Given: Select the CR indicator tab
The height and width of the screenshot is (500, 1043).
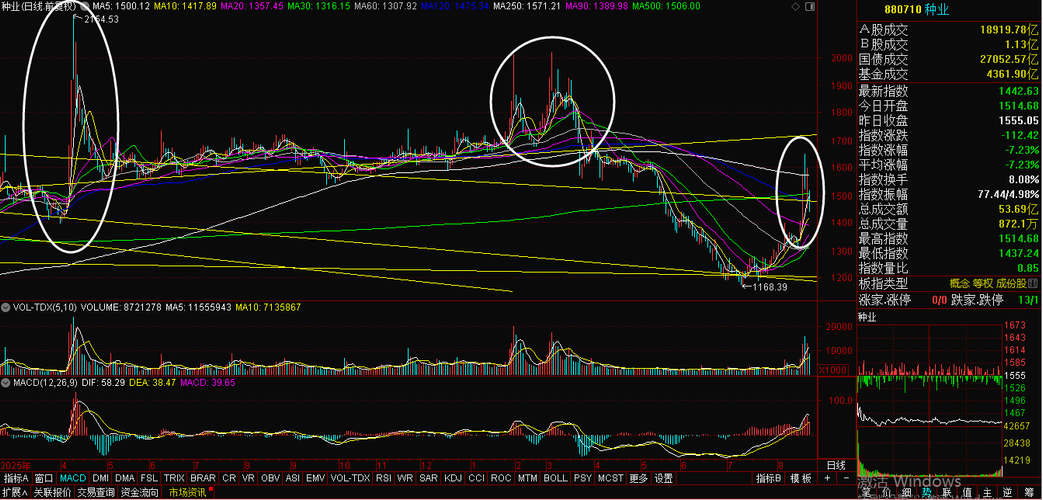Looking at the screenshot, I should [229, 478].
